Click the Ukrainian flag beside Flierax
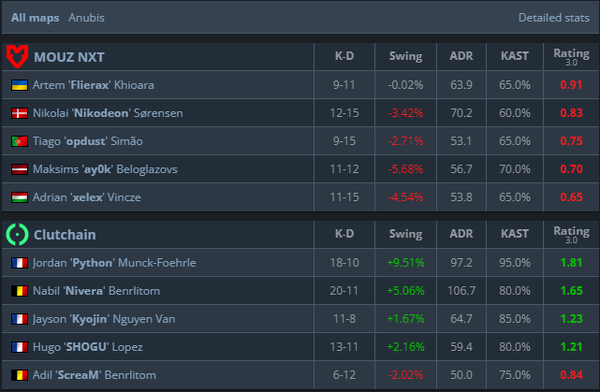600x392 pixels. pyautogui.click(x=20, y=85)
